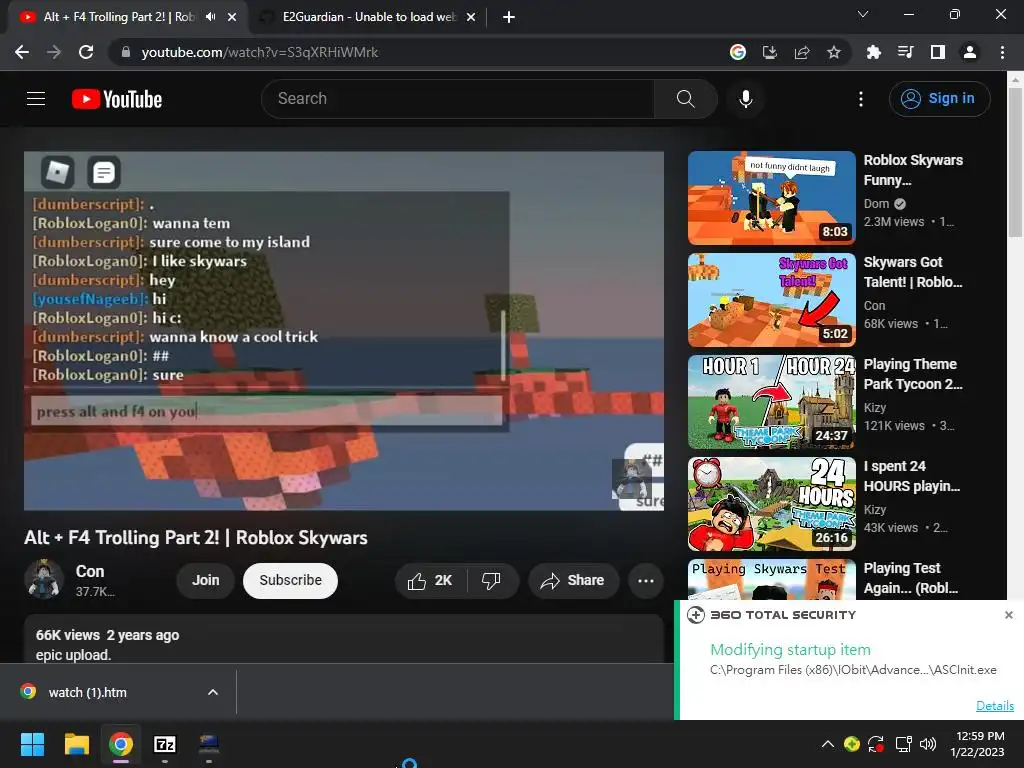Show hidden system tray icons
1024x768 pixels.
coord(827,744)
